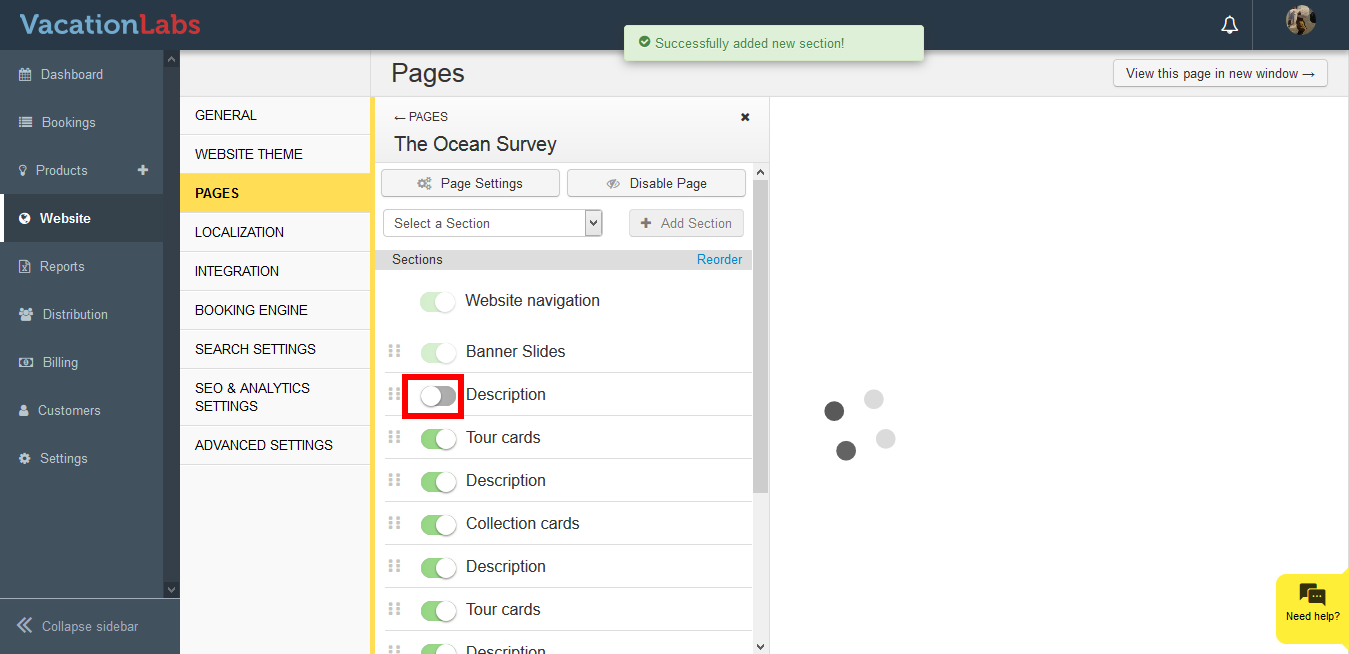Toggle off the Collection cards section
Viewport: 1349px width, 654px height.
(x=438, y=524)
